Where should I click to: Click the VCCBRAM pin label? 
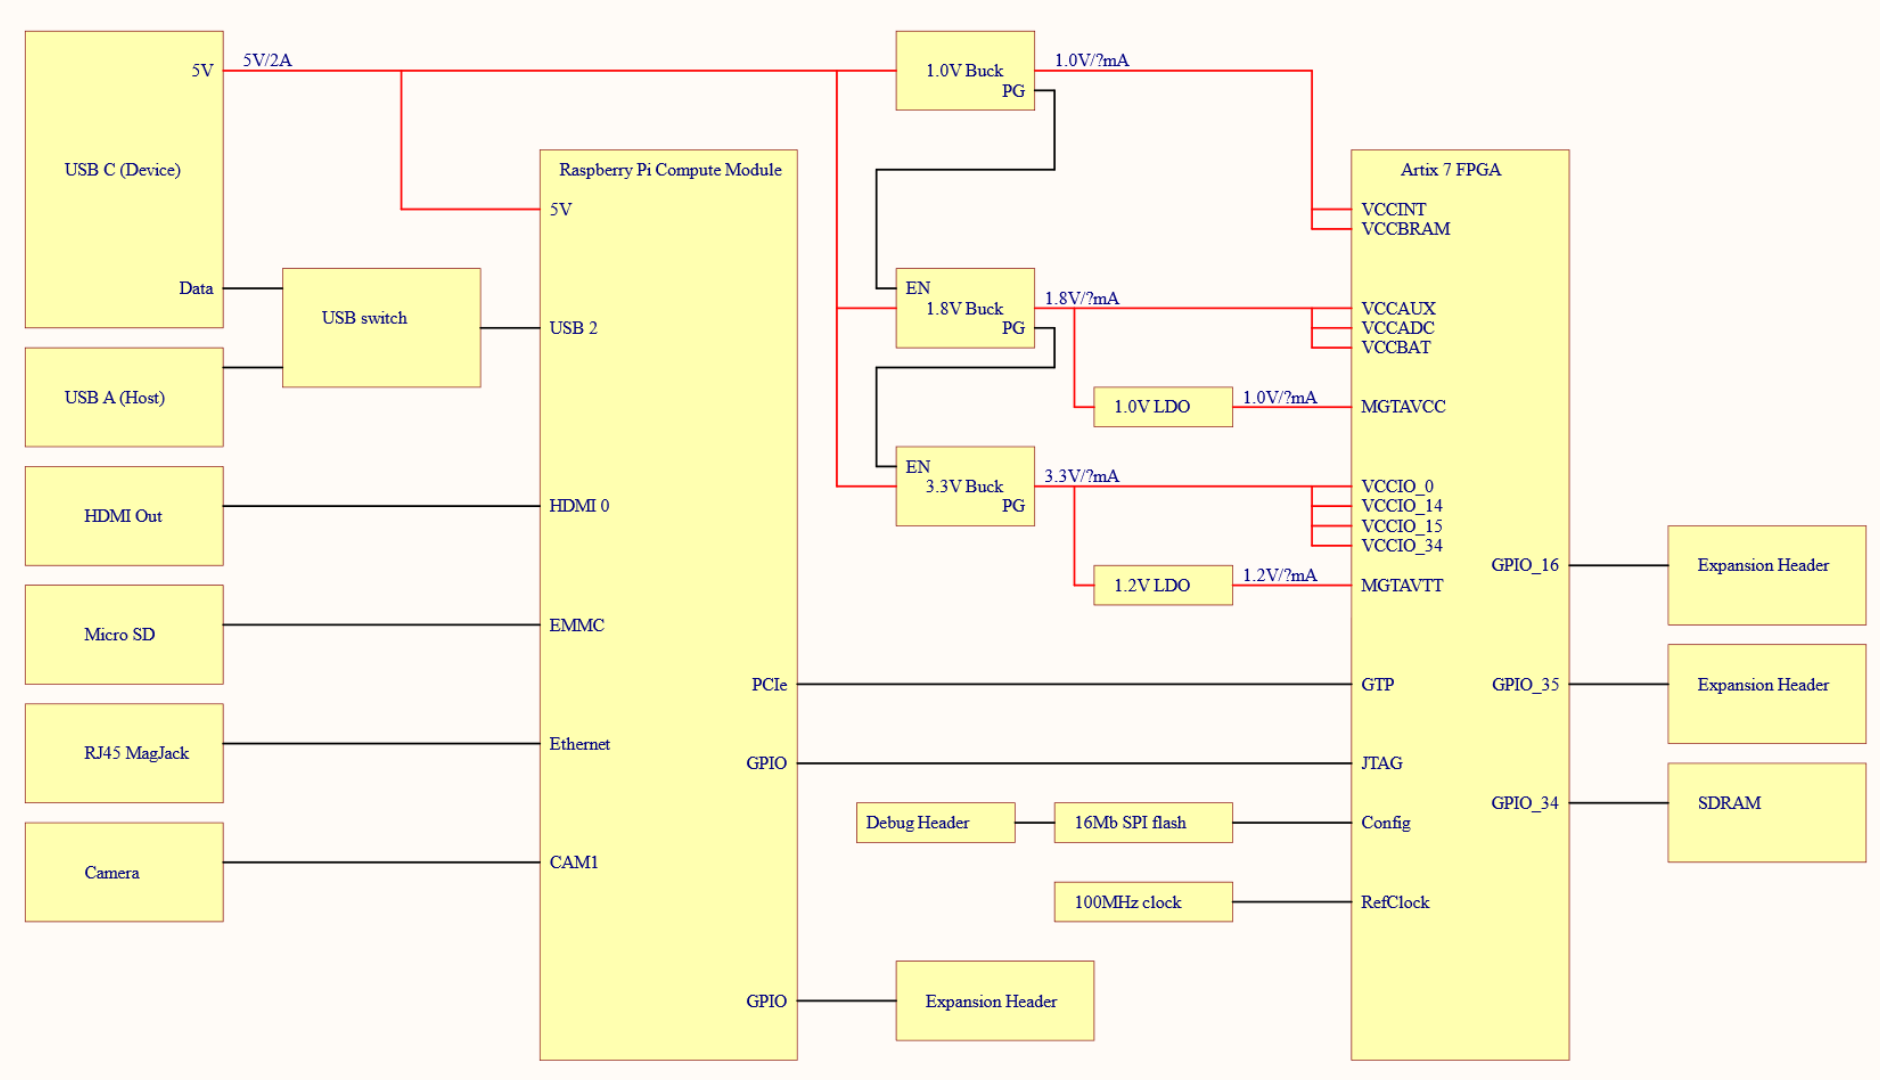click(x=1405, y=229)
